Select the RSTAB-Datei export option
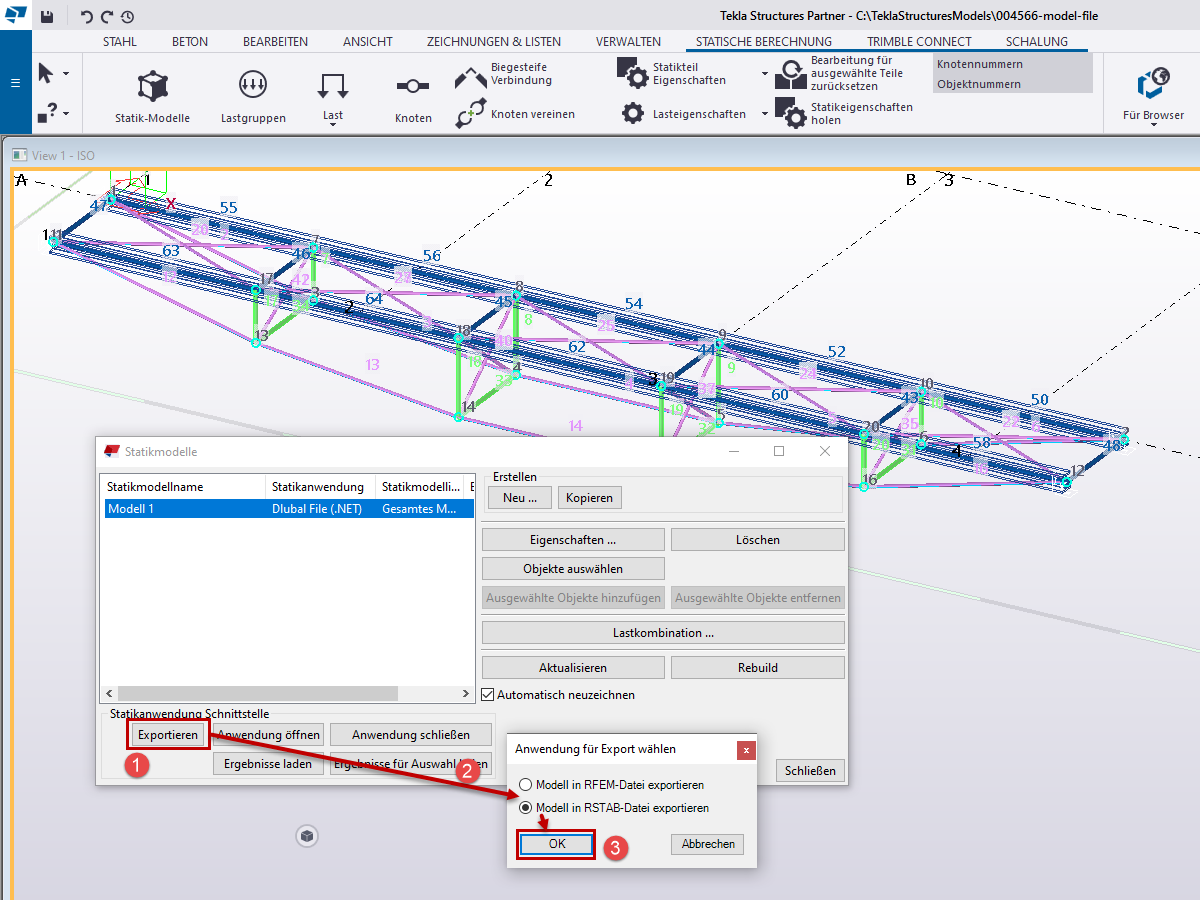Image resolution: width=1200 pixels, height=900 pixels. tap(525, 807)
